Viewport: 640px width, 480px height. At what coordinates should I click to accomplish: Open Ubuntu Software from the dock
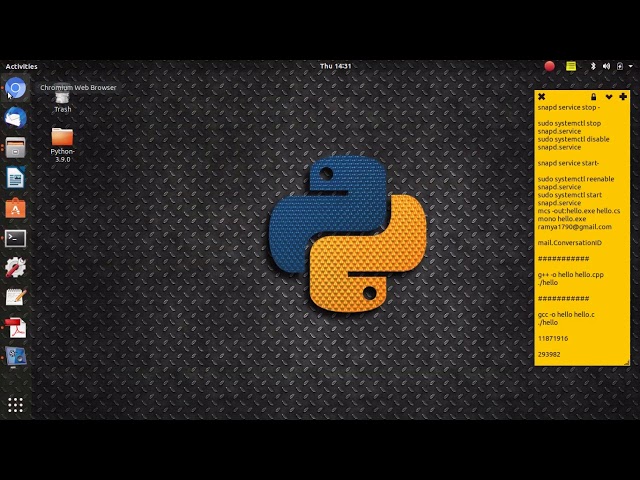16,208
